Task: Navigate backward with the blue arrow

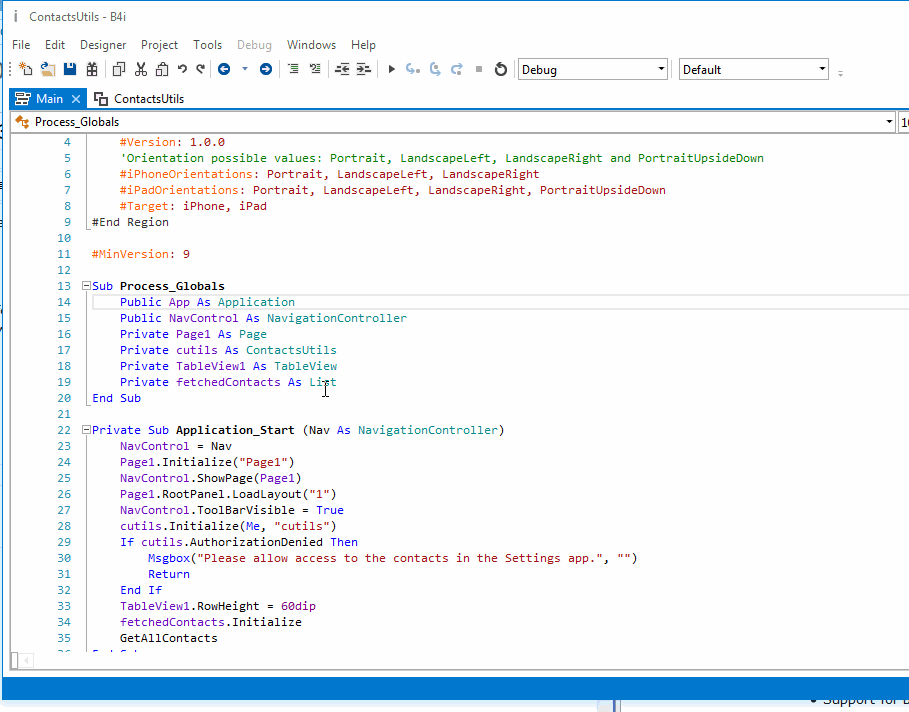Action: point(224,69)
